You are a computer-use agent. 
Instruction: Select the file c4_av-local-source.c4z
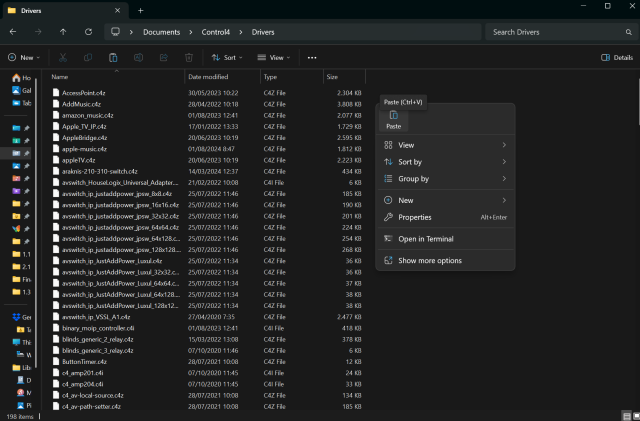93,395
